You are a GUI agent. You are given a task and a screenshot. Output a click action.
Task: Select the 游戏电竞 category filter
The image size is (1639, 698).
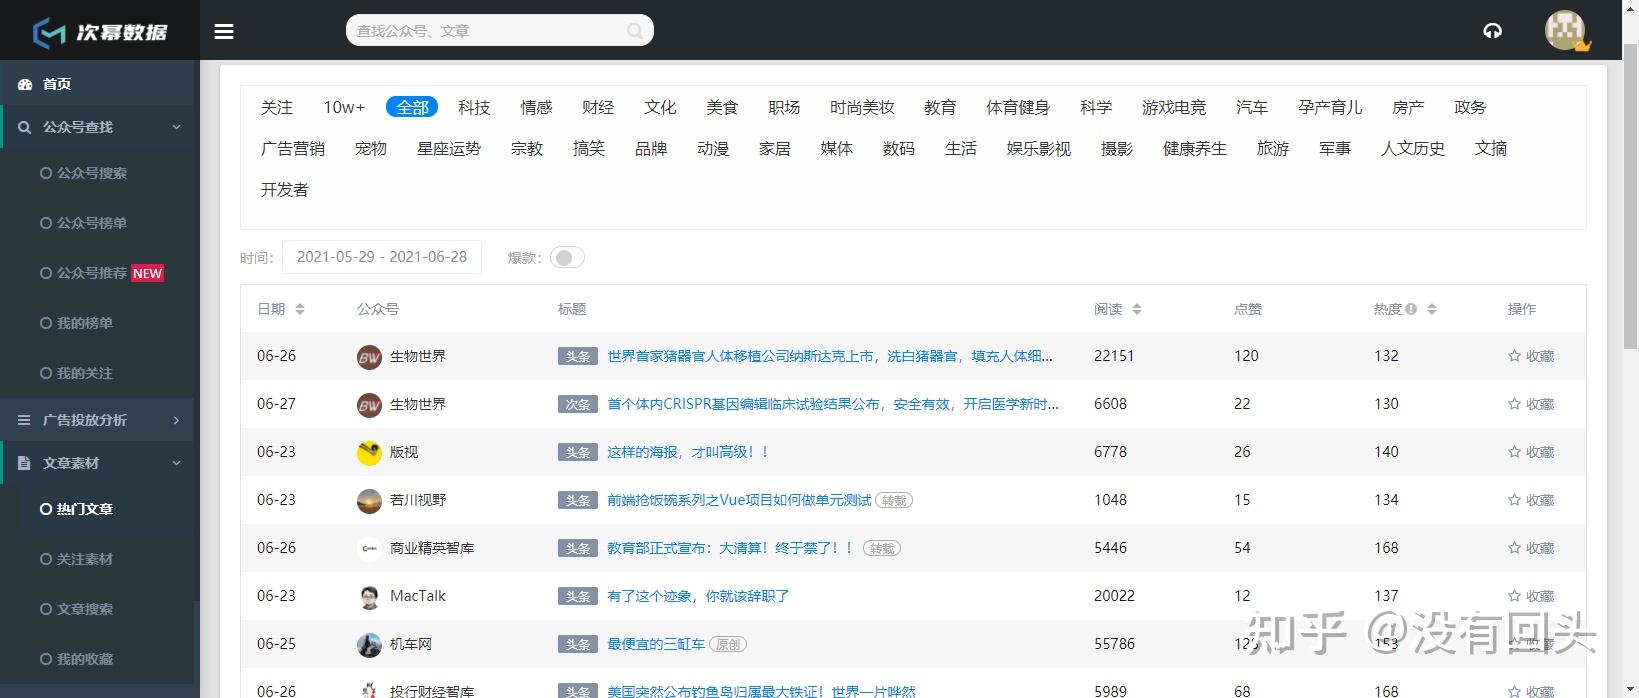[x=1174, y=107]
